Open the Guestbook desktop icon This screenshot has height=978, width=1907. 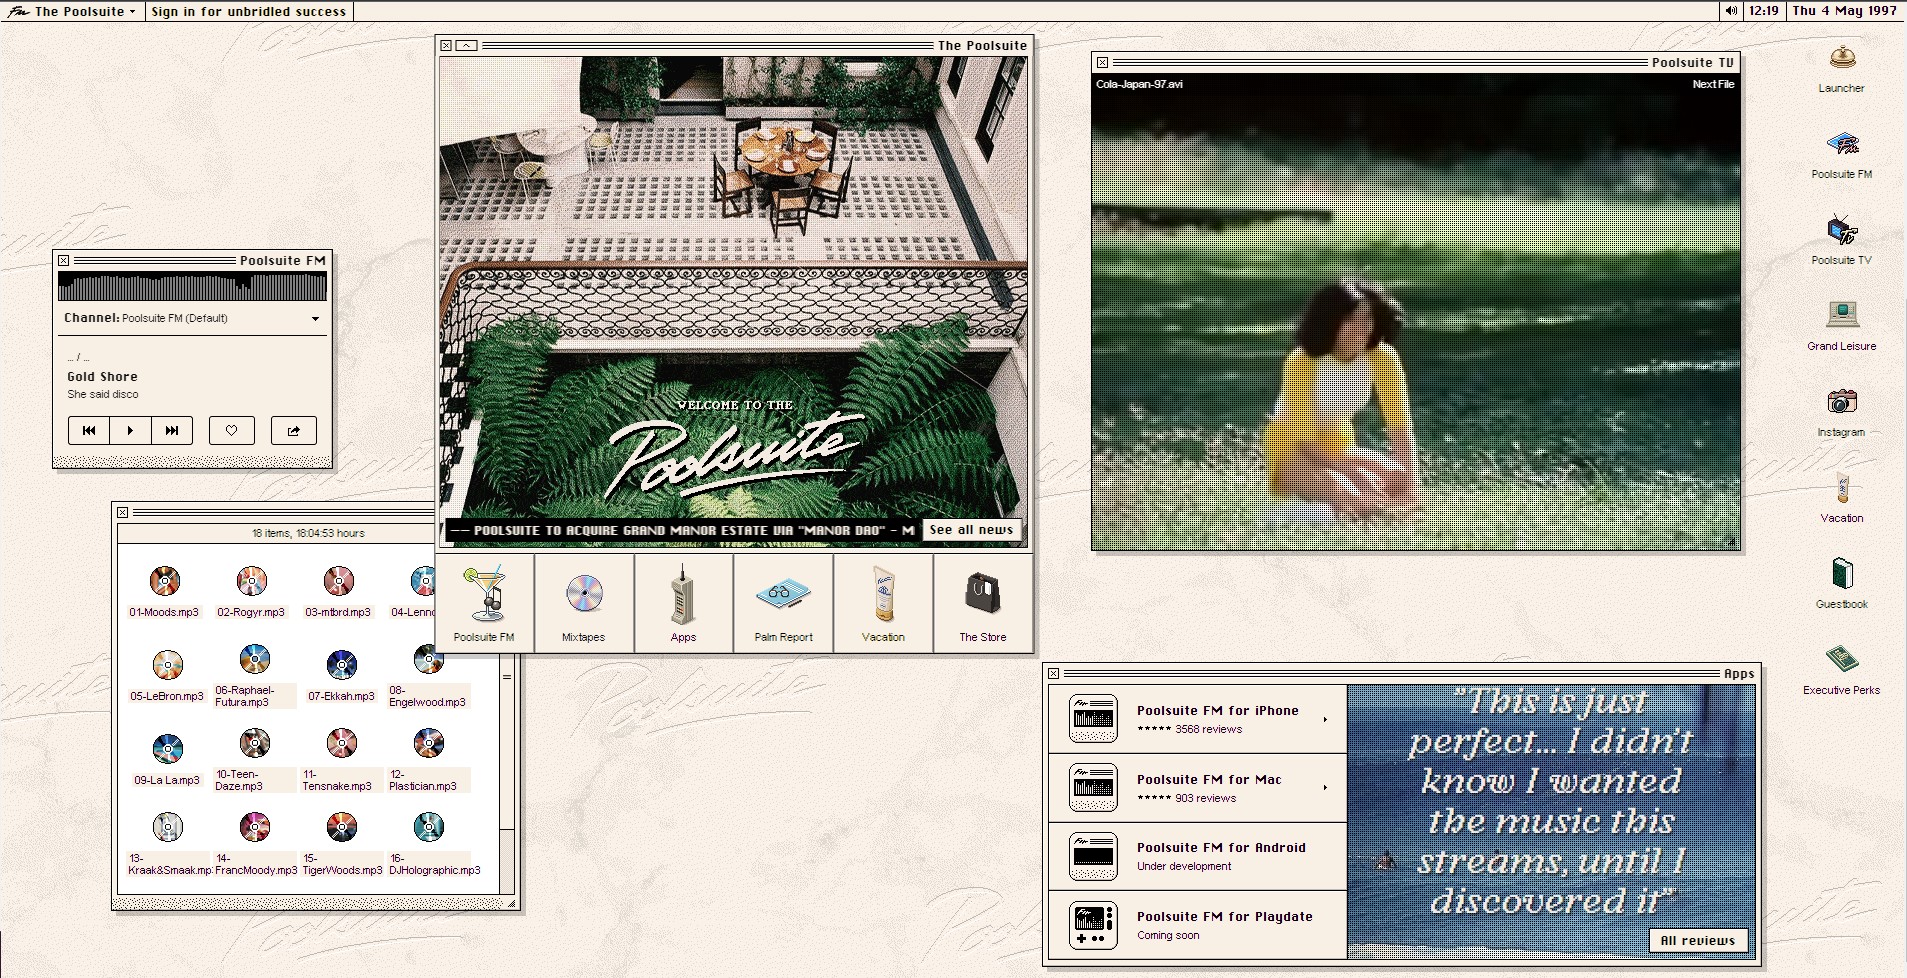click(1841, 575)
